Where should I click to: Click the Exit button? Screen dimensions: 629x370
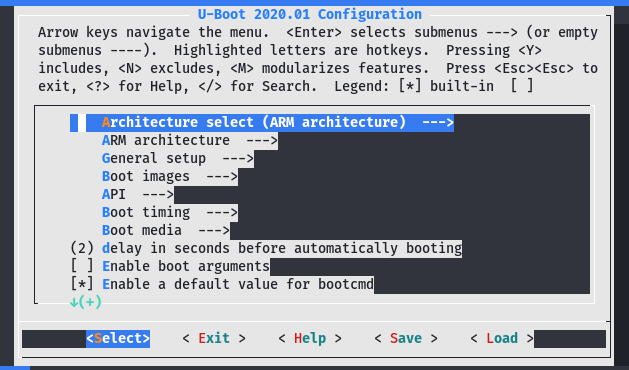point(214,339)
